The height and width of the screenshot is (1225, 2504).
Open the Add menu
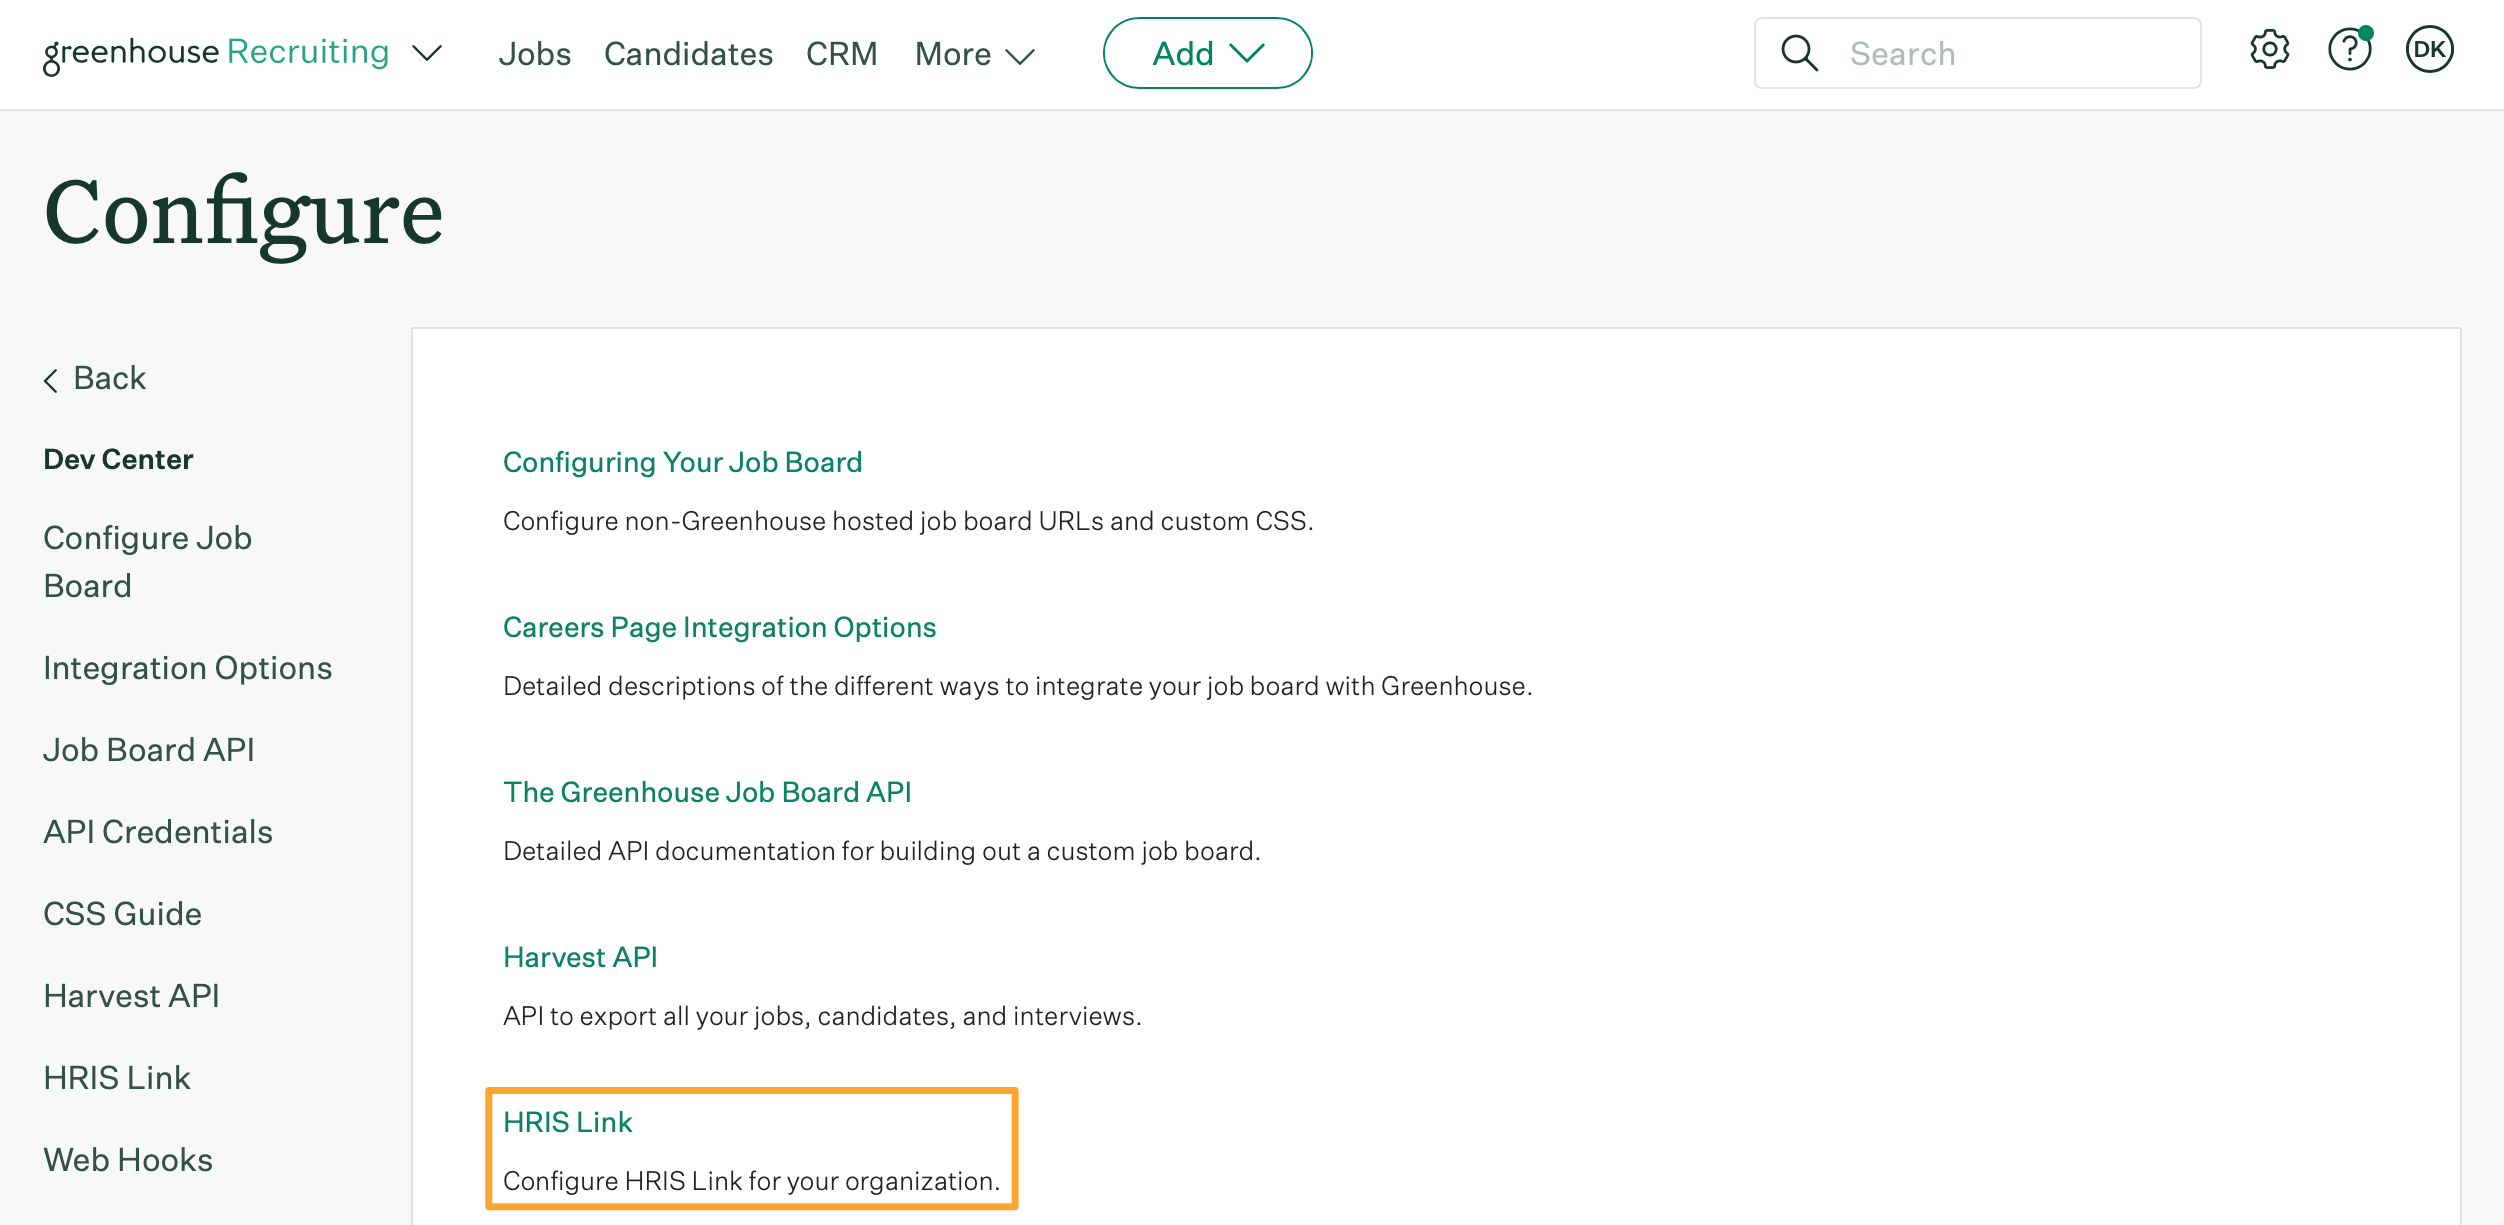point(1209,53)
